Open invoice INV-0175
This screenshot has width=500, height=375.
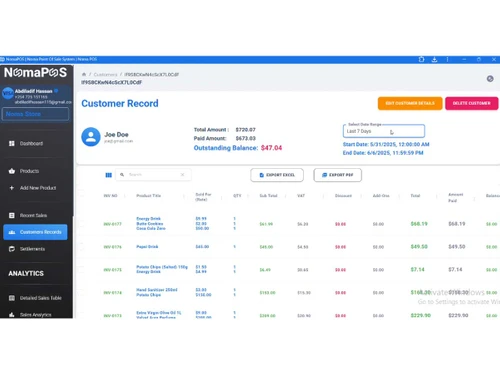pyautogui.click(x=112, y=270)
